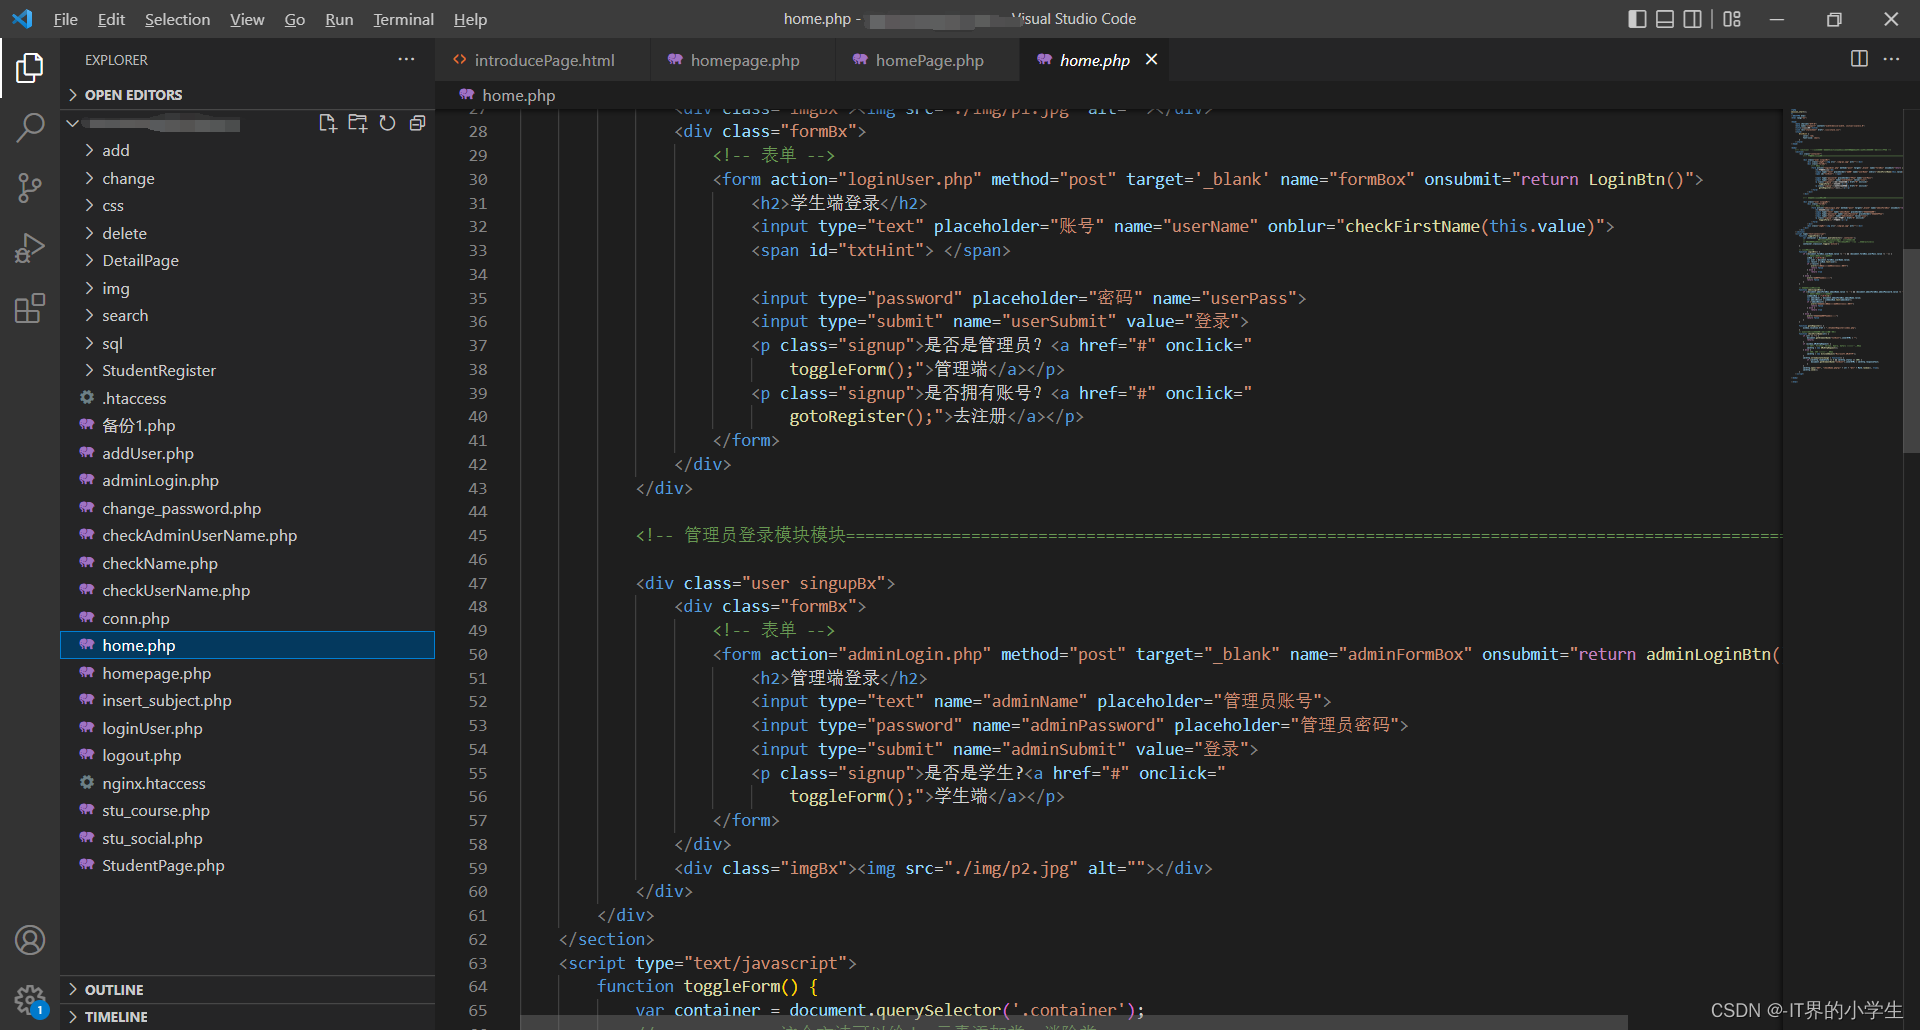Image resolution: width=1920 pixels, height=1030 pixels.
Task: Collapse all folders in explorer
Action: 417,123
